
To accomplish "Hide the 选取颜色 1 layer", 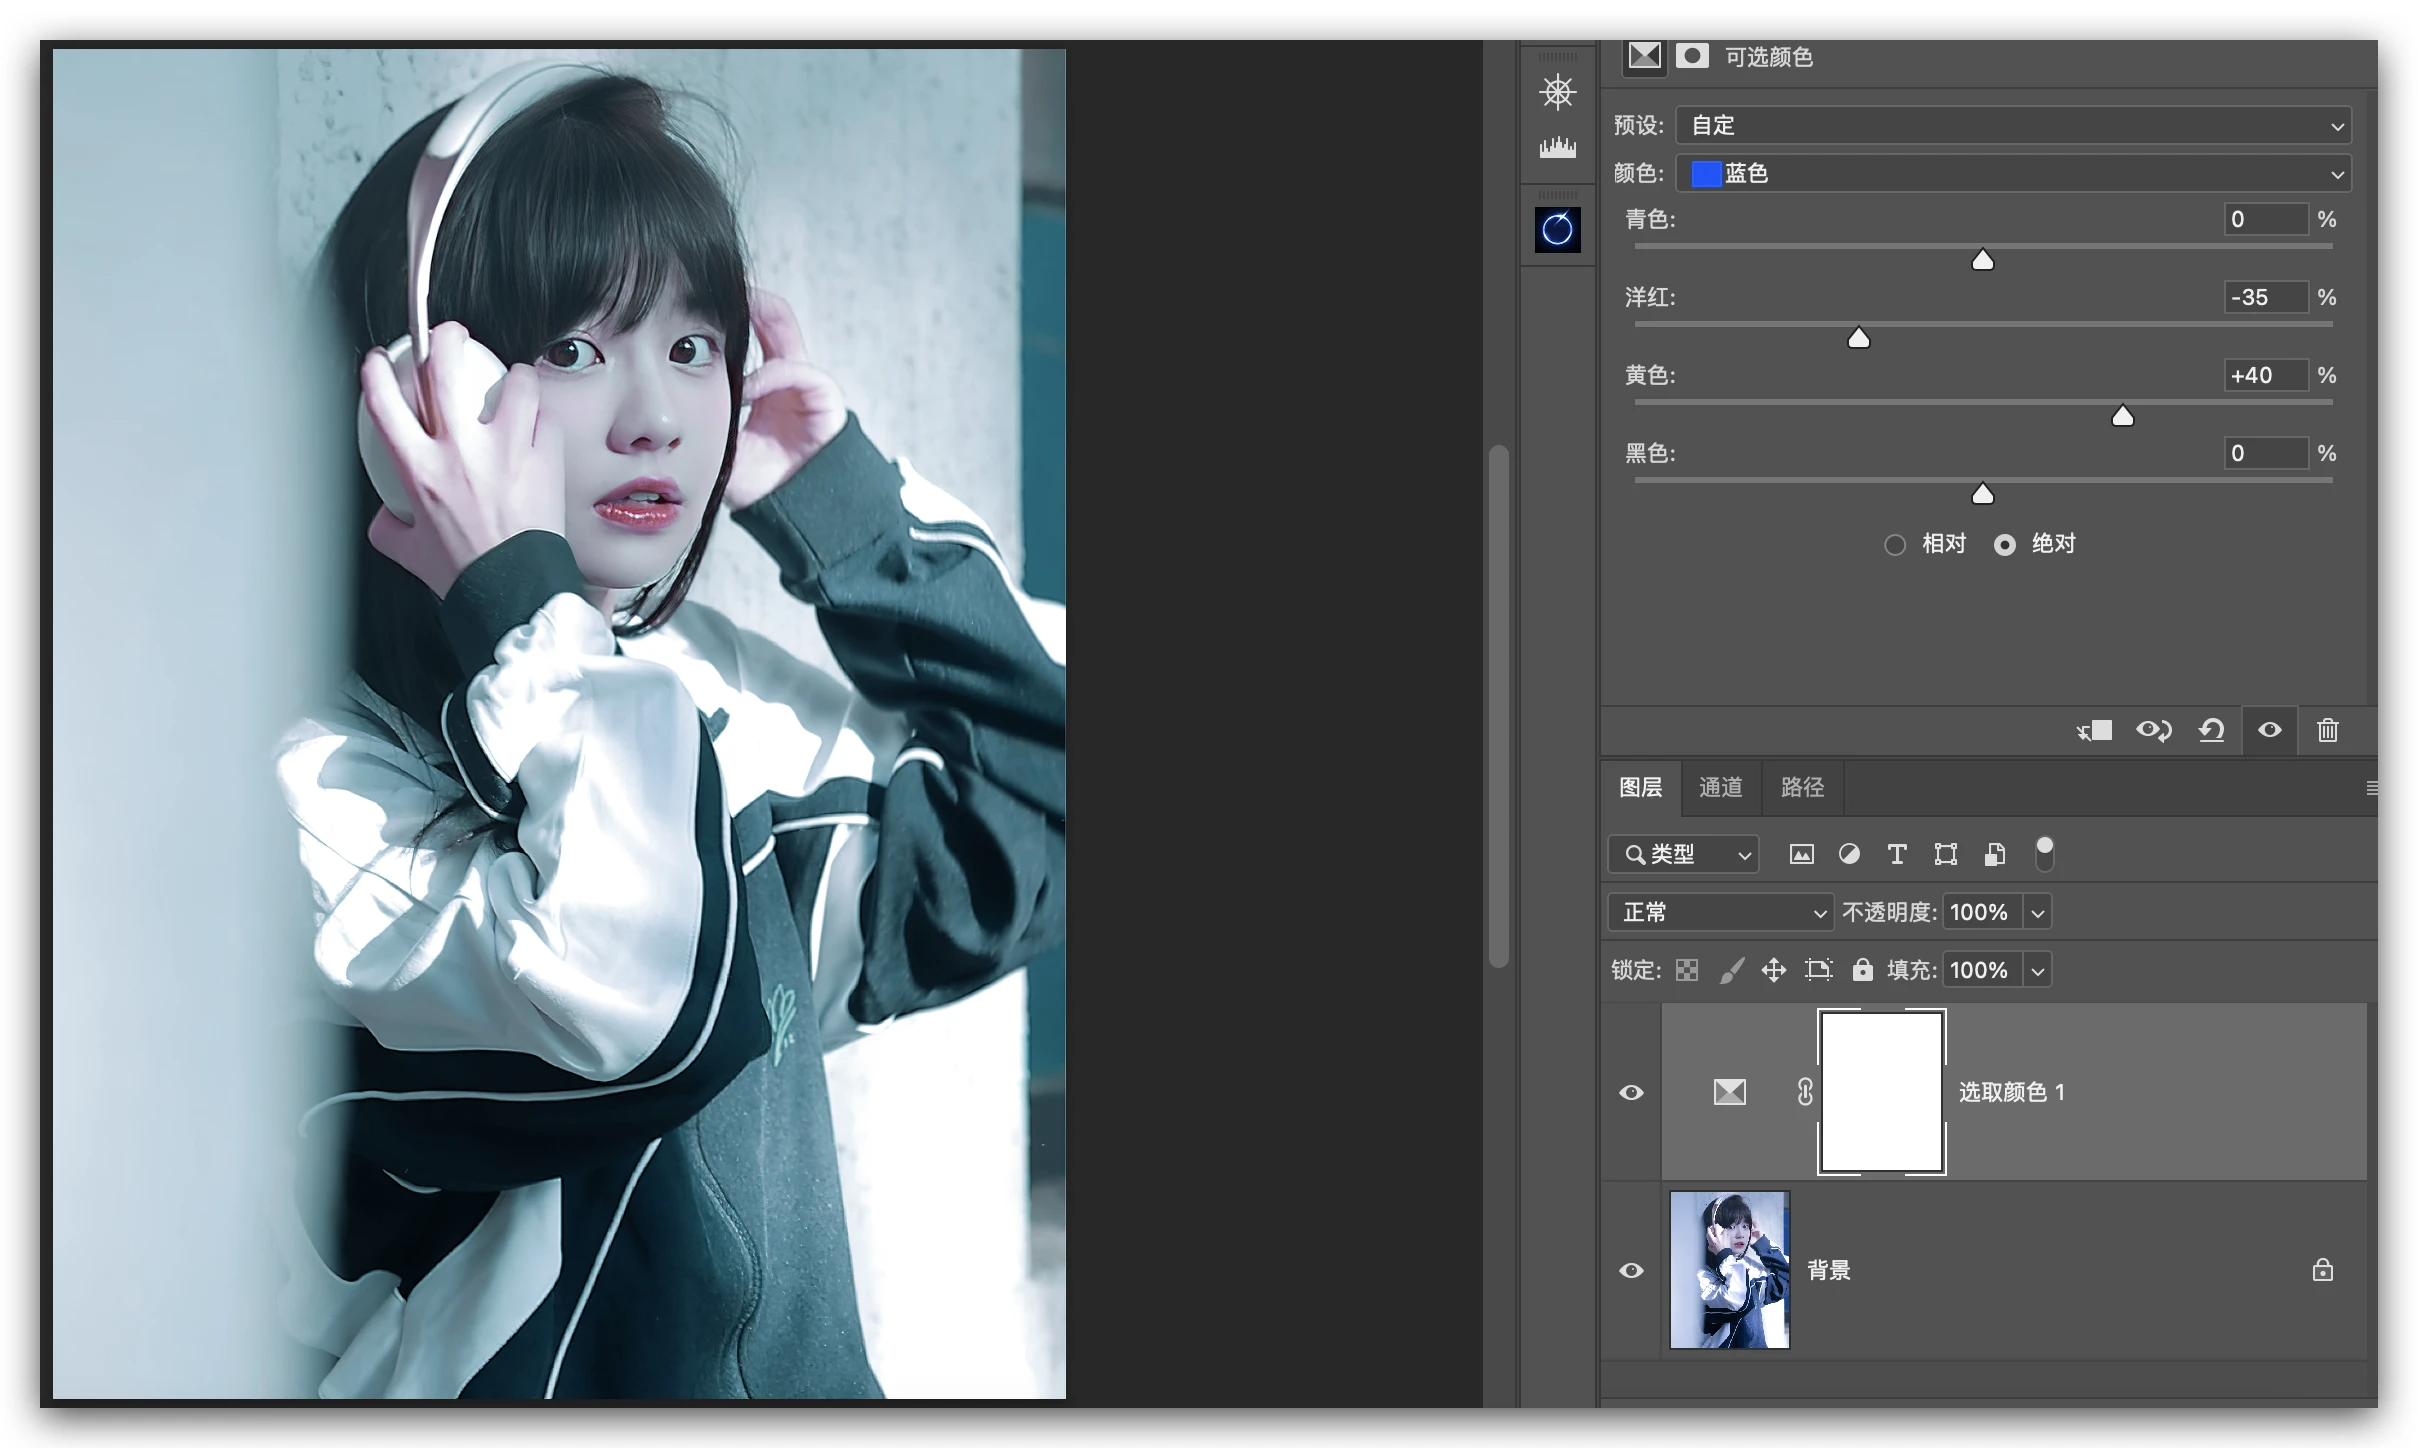I will point(1631,1092).
